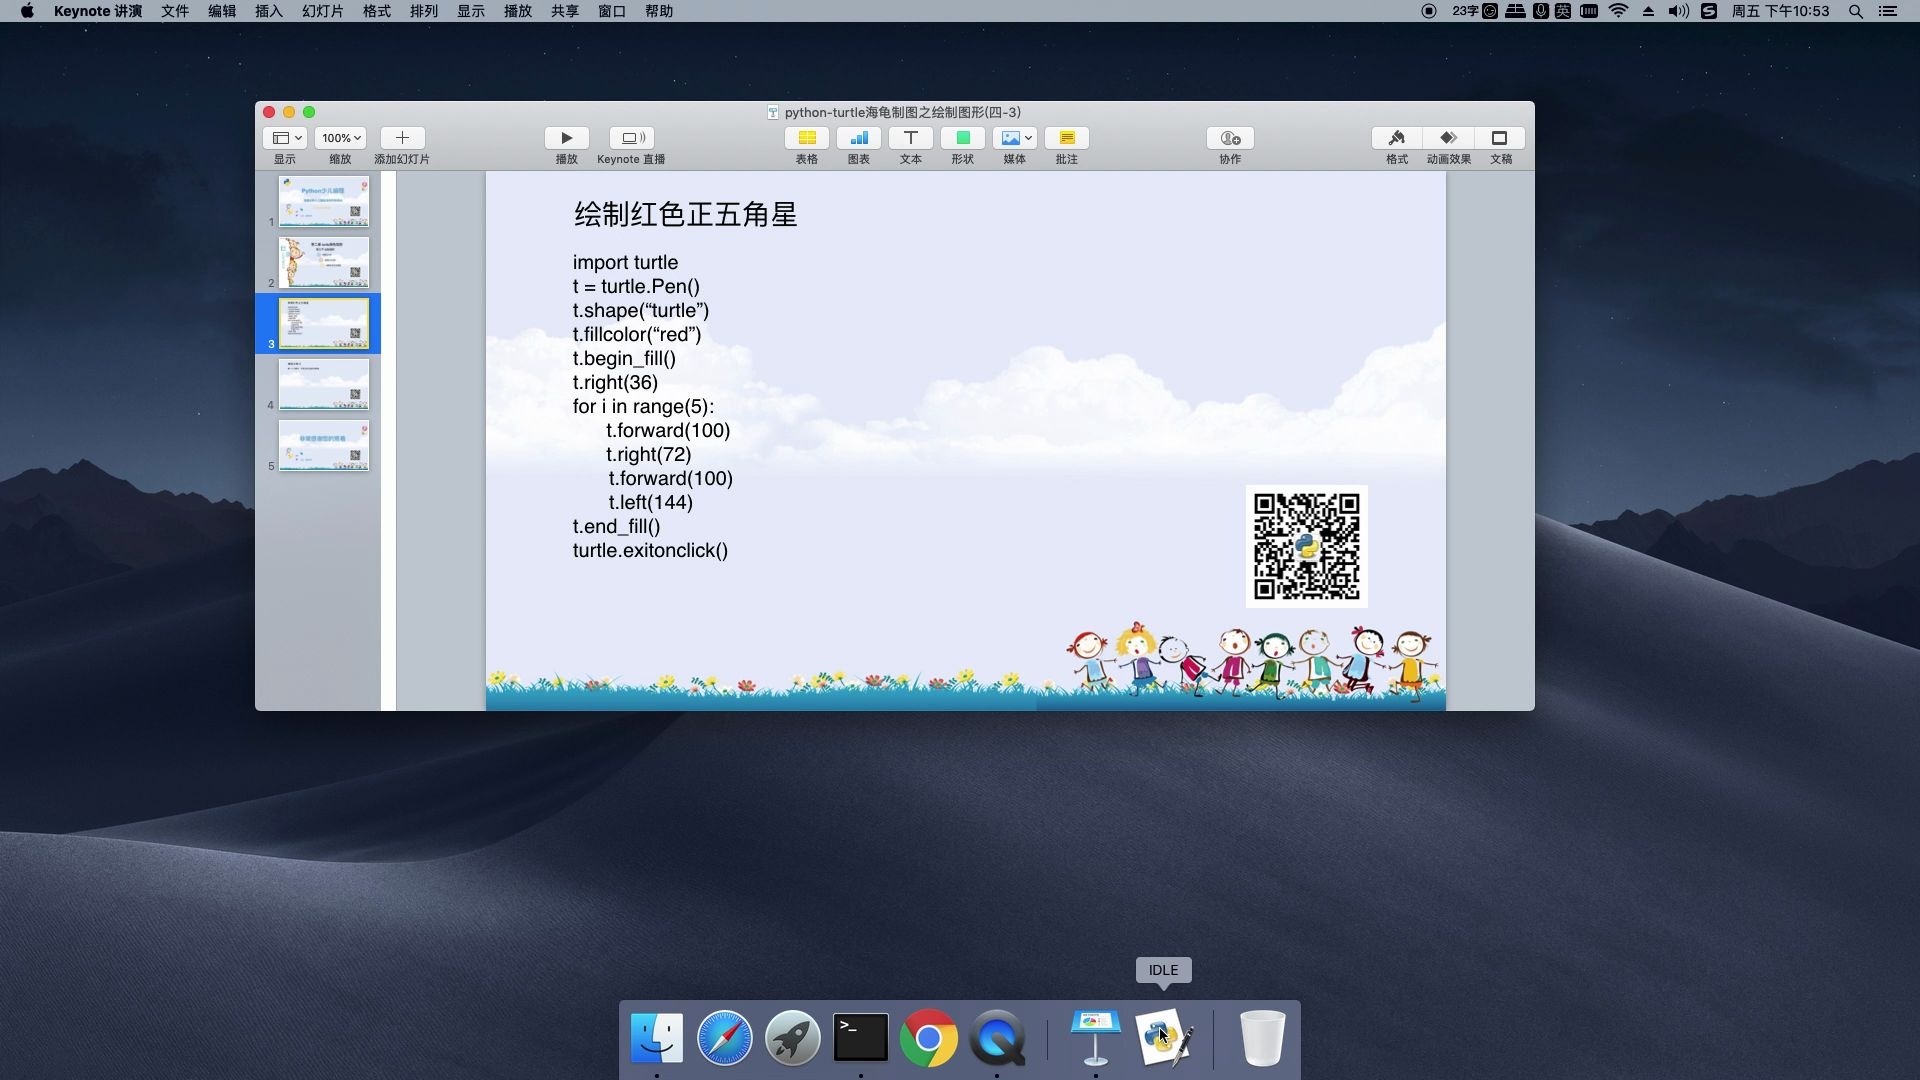This screenshot has width=1920, height=1080.
Task: Open the 媒体 media dropdown
Action: tap(1014, 138)
